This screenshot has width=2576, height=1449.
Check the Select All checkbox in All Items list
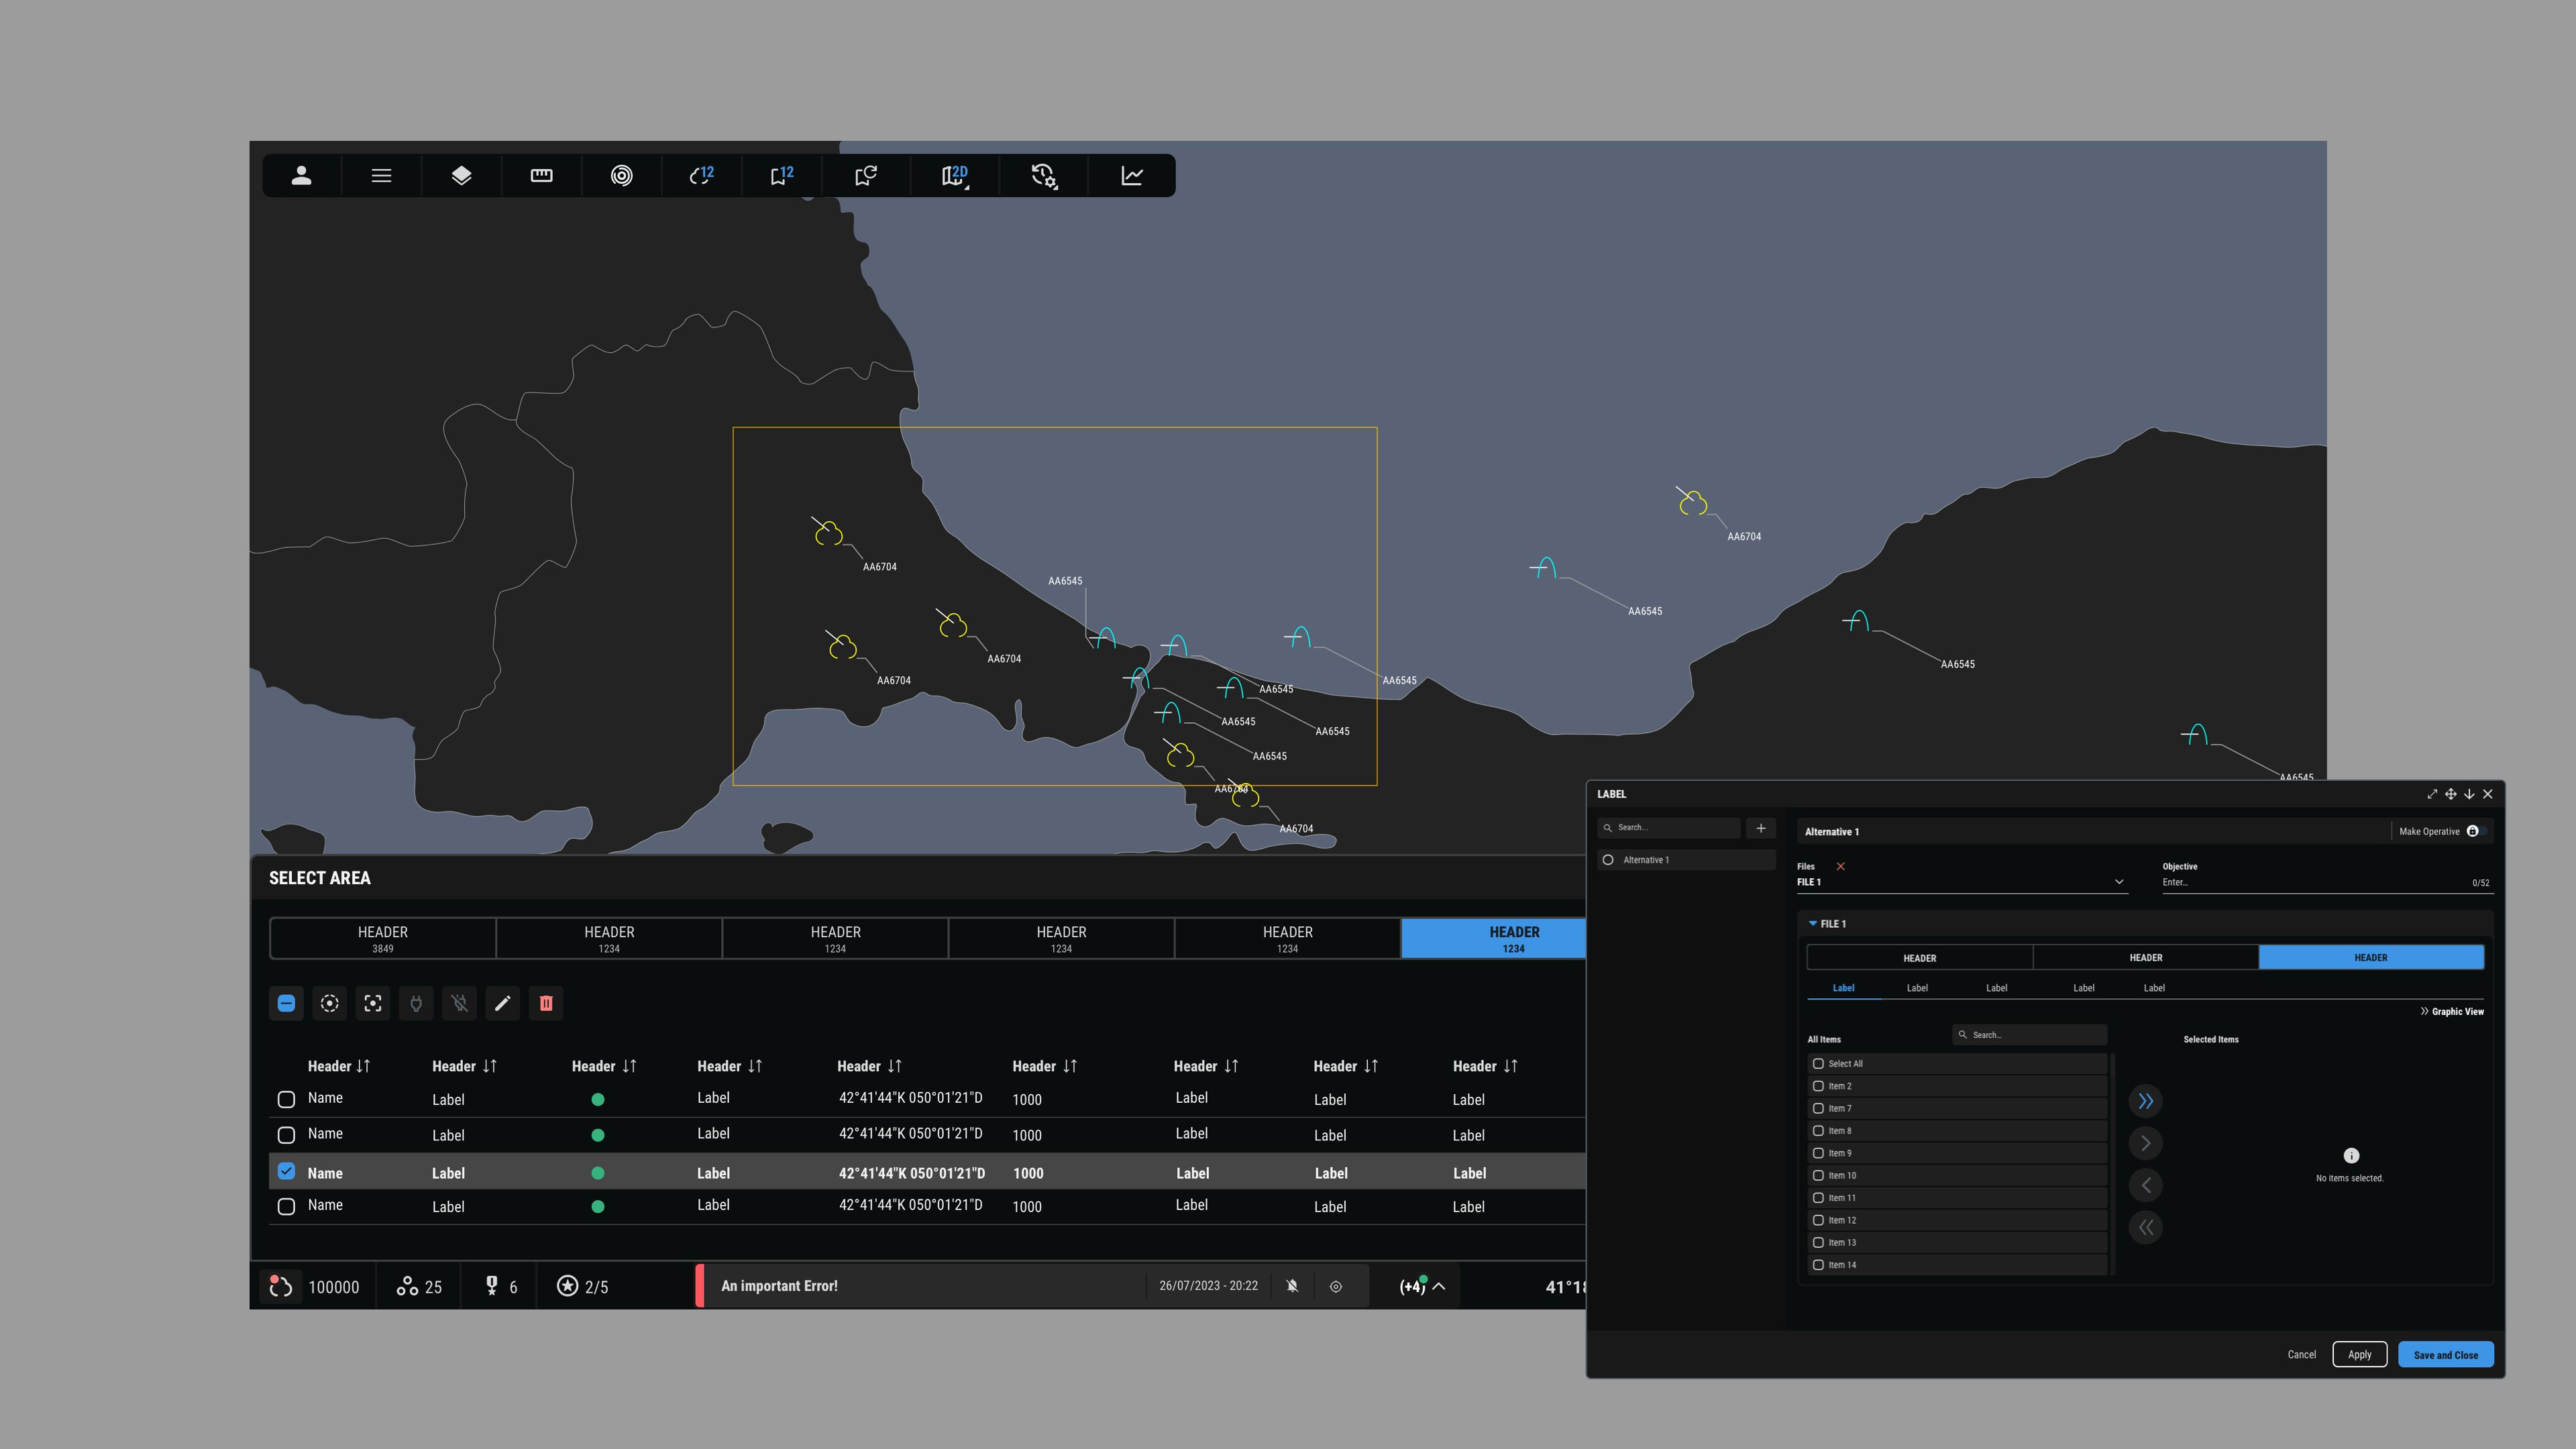coord(1819,1063)
